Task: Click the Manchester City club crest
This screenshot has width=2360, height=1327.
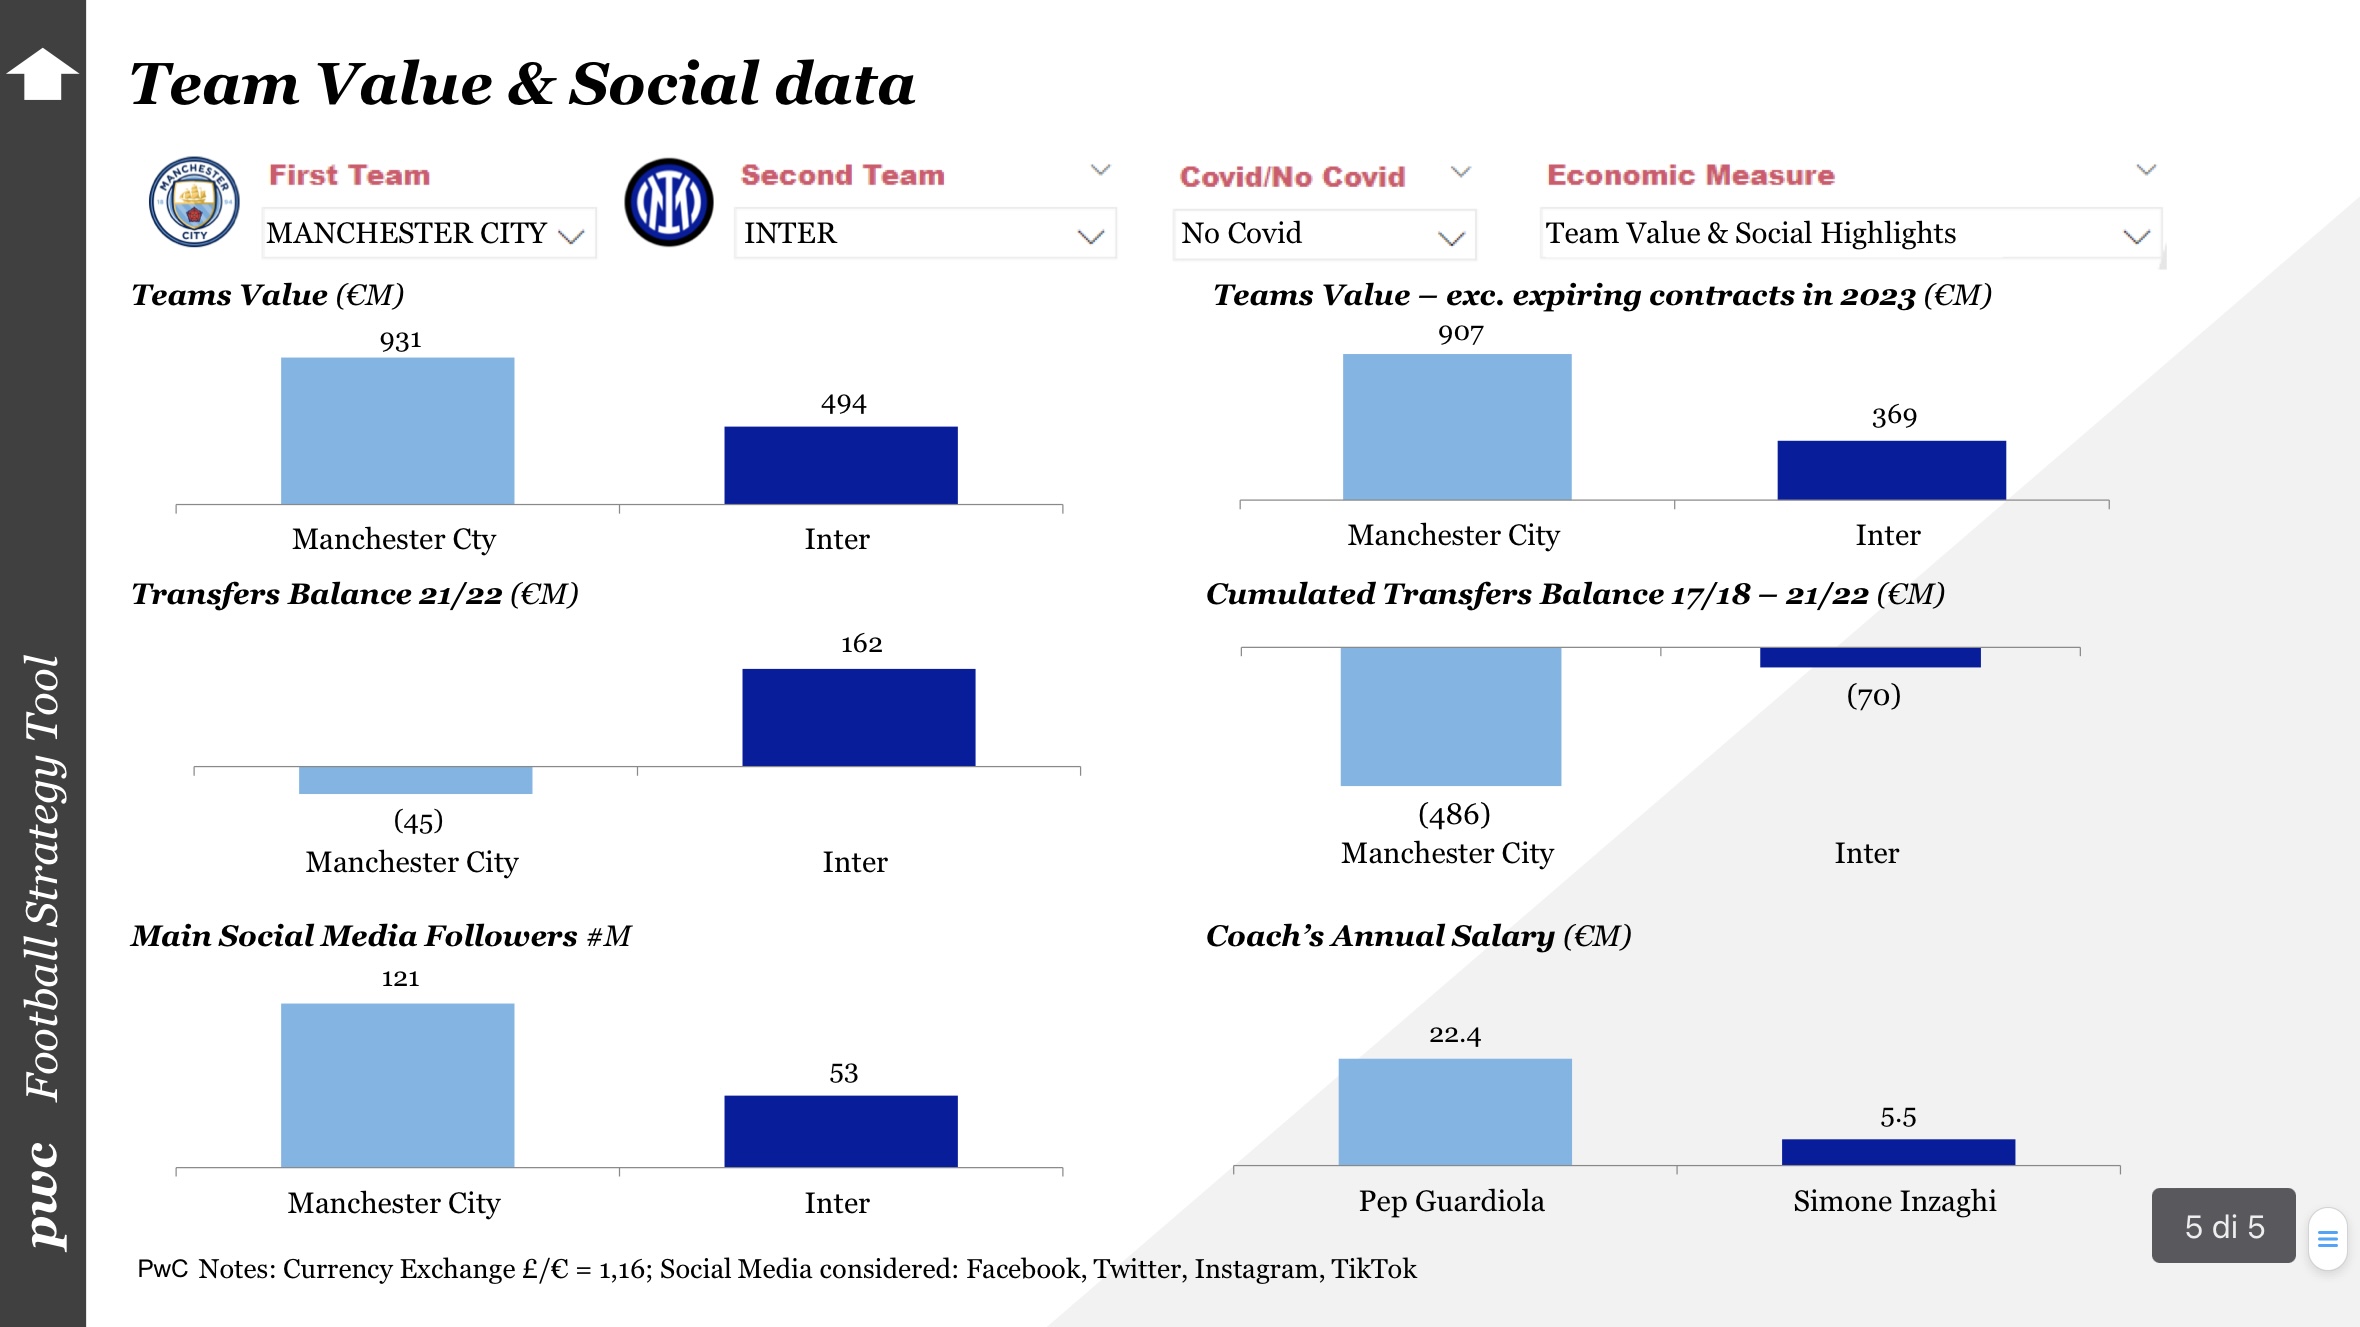Action: (x=194, y=202)
